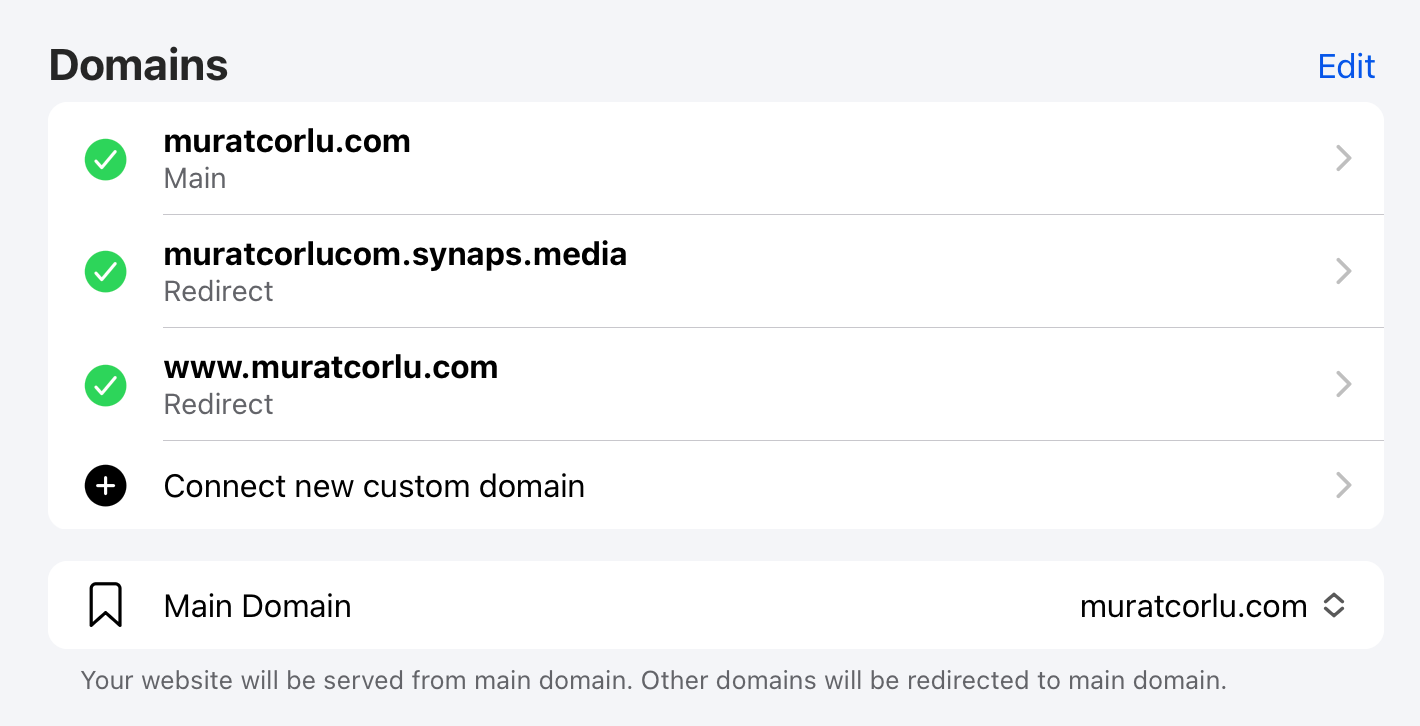The height and width of the screenshot is (726, 1420).
Task: Click chevron on Connect new custom domain
Action: pos(1344,486)
